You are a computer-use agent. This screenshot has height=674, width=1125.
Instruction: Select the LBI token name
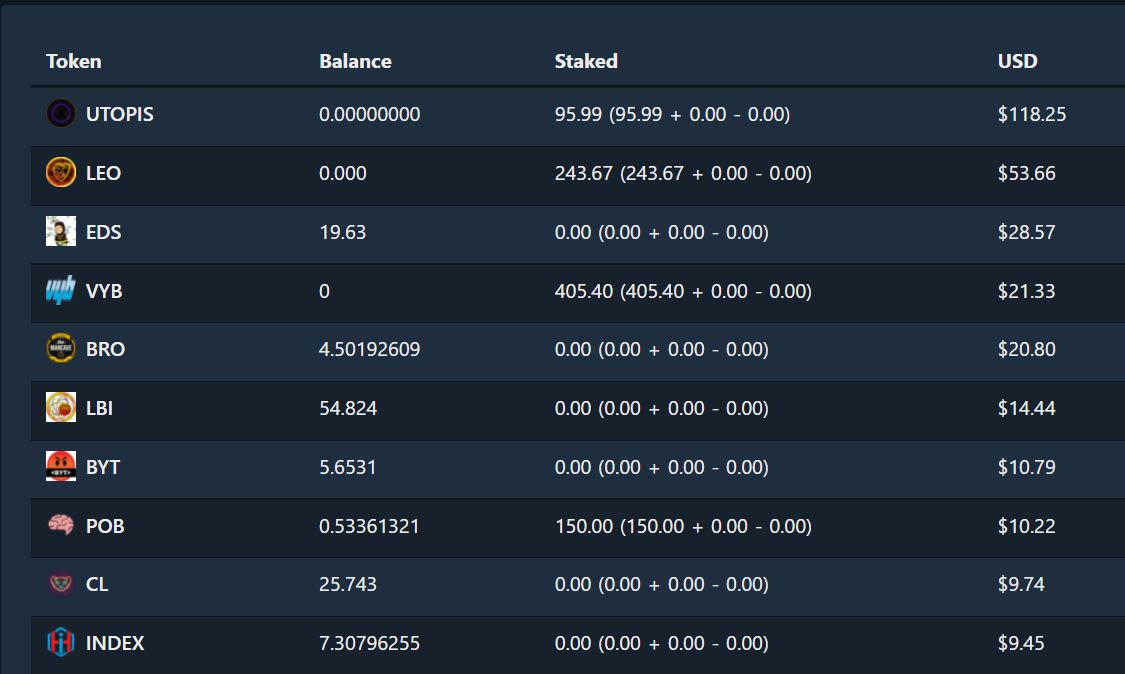[x=100, y=408]
